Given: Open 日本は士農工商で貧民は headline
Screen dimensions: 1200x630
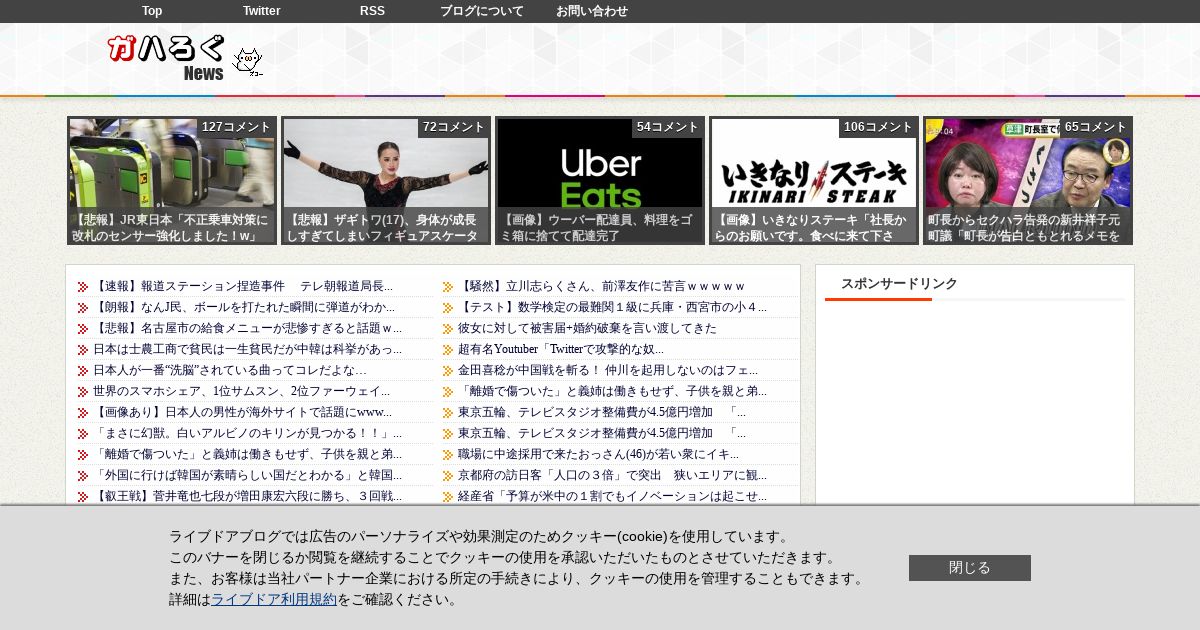Looking at the screenshot, I should 247,349.
